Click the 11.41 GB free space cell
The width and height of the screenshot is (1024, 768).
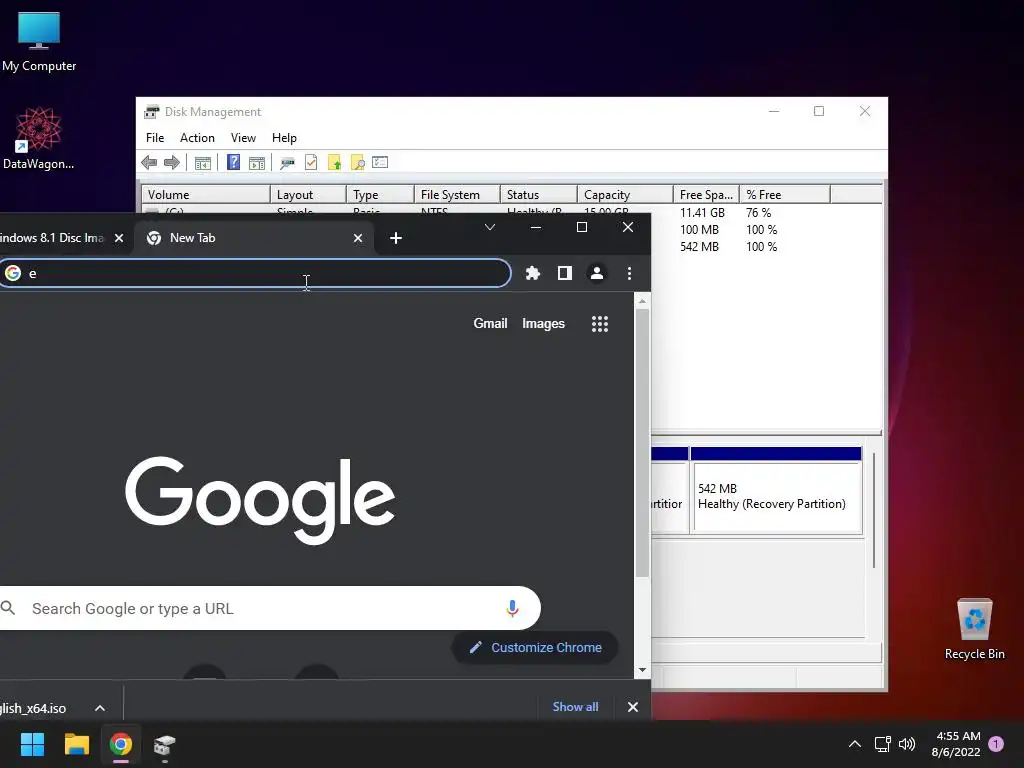point(703,213)
